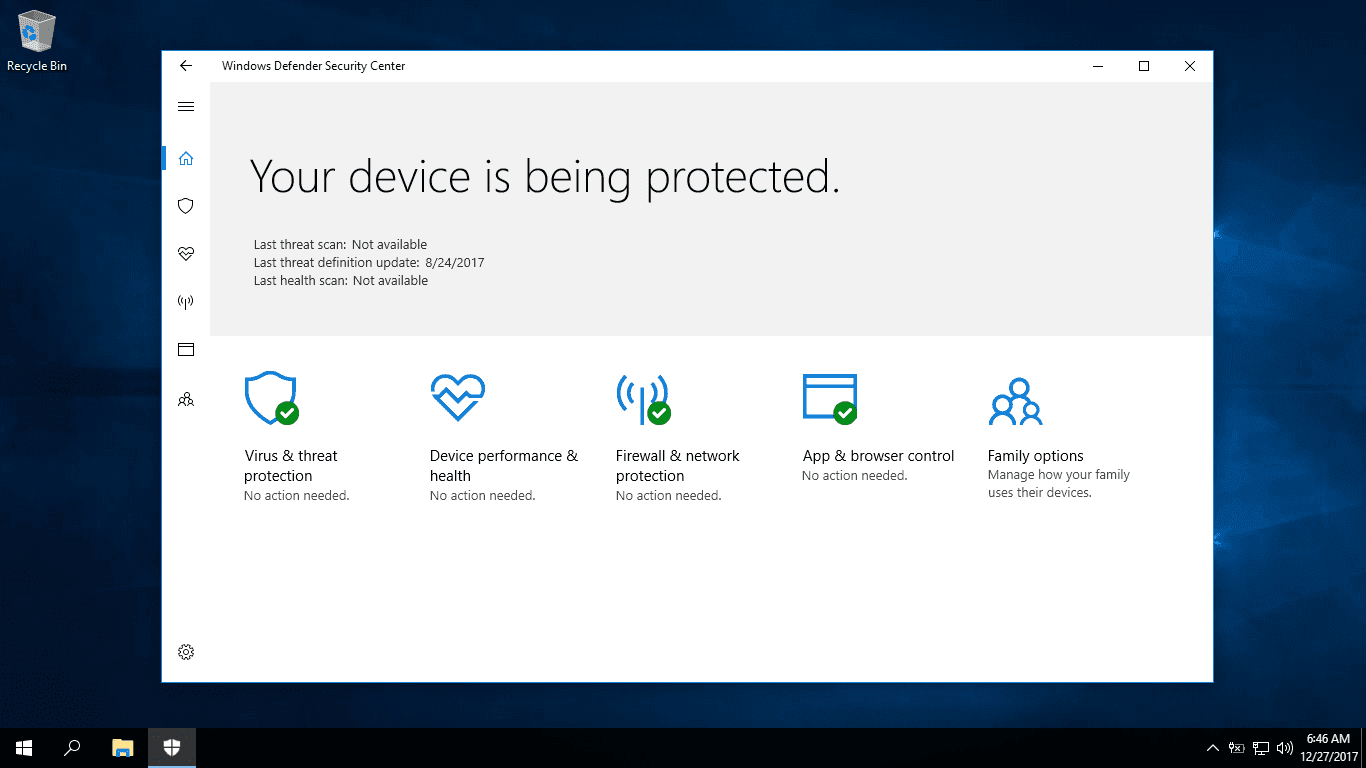Launch Windows Defender from the taskbar
Image resolution: width=1366 pixels, height=768 pixels.
171,747
